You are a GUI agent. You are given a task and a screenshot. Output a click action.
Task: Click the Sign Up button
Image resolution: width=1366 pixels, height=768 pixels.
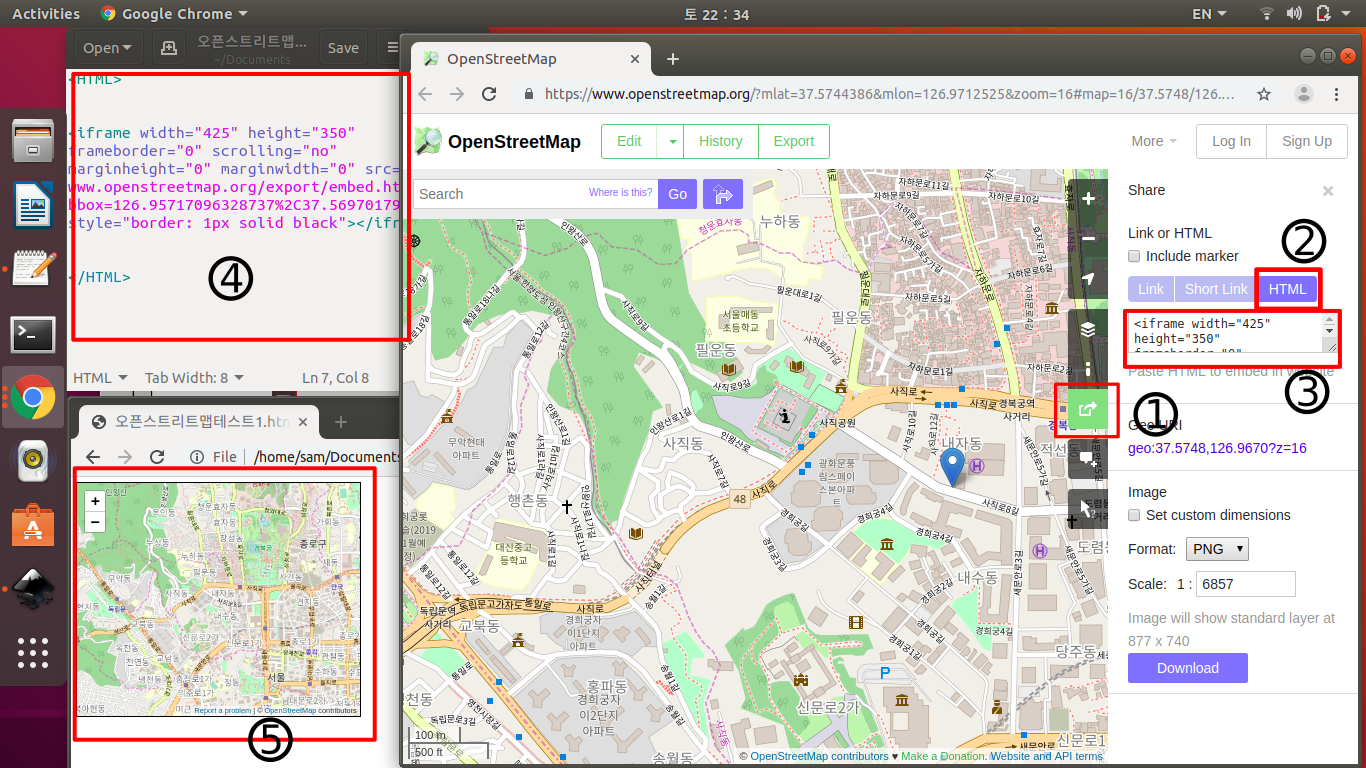[1307, 141]
